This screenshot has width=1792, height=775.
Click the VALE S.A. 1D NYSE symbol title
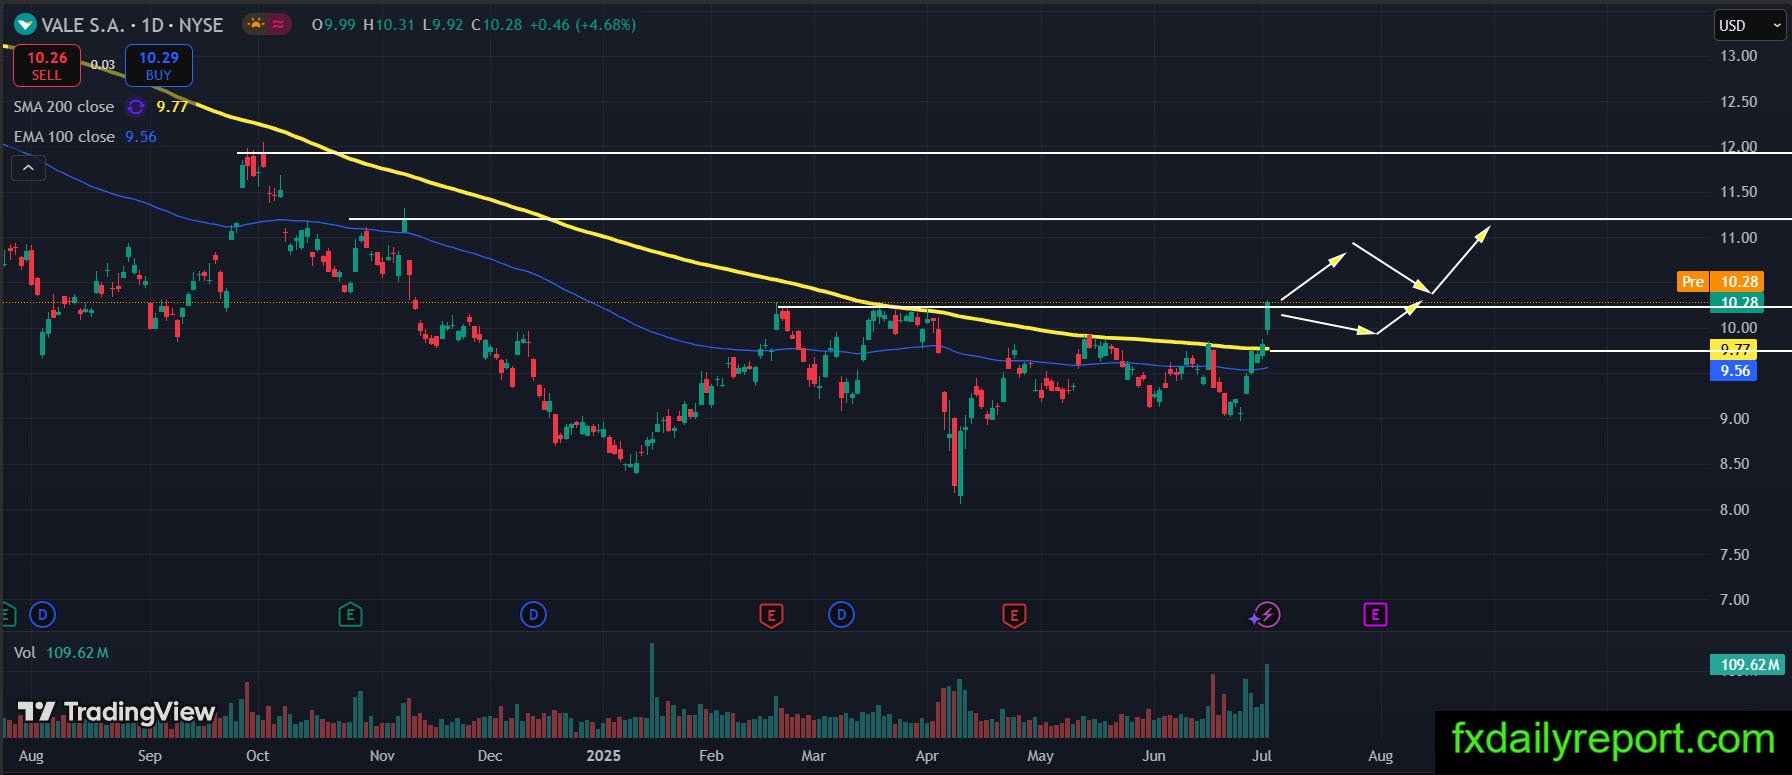pos(132,25)
